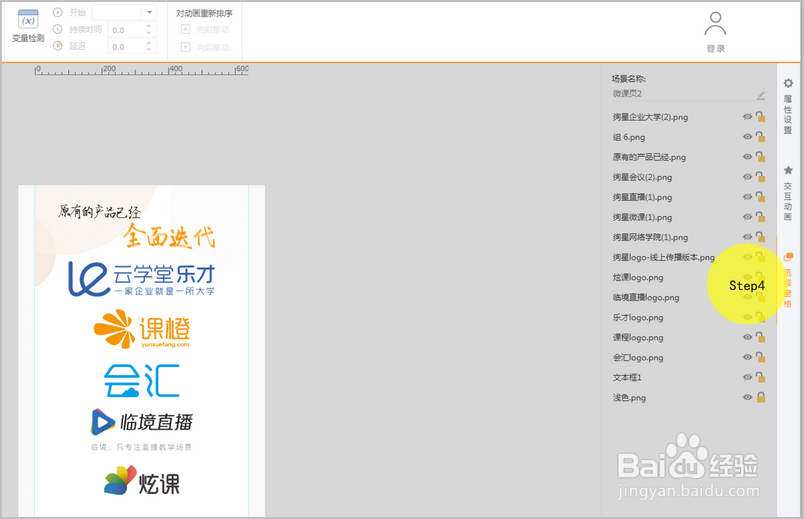Screen dimensions: 804x519
Task: Toggle visibility of 会汇logo.png layer
Action: coord(748,357)
